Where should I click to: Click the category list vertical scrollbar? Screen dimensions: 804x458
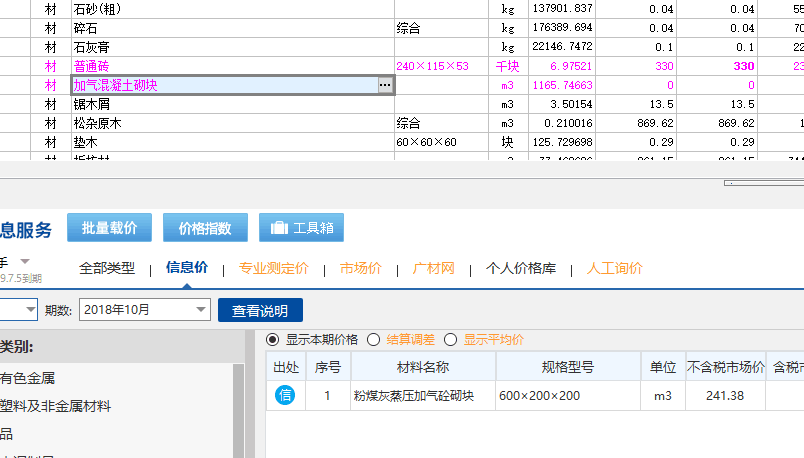[238, 410]
